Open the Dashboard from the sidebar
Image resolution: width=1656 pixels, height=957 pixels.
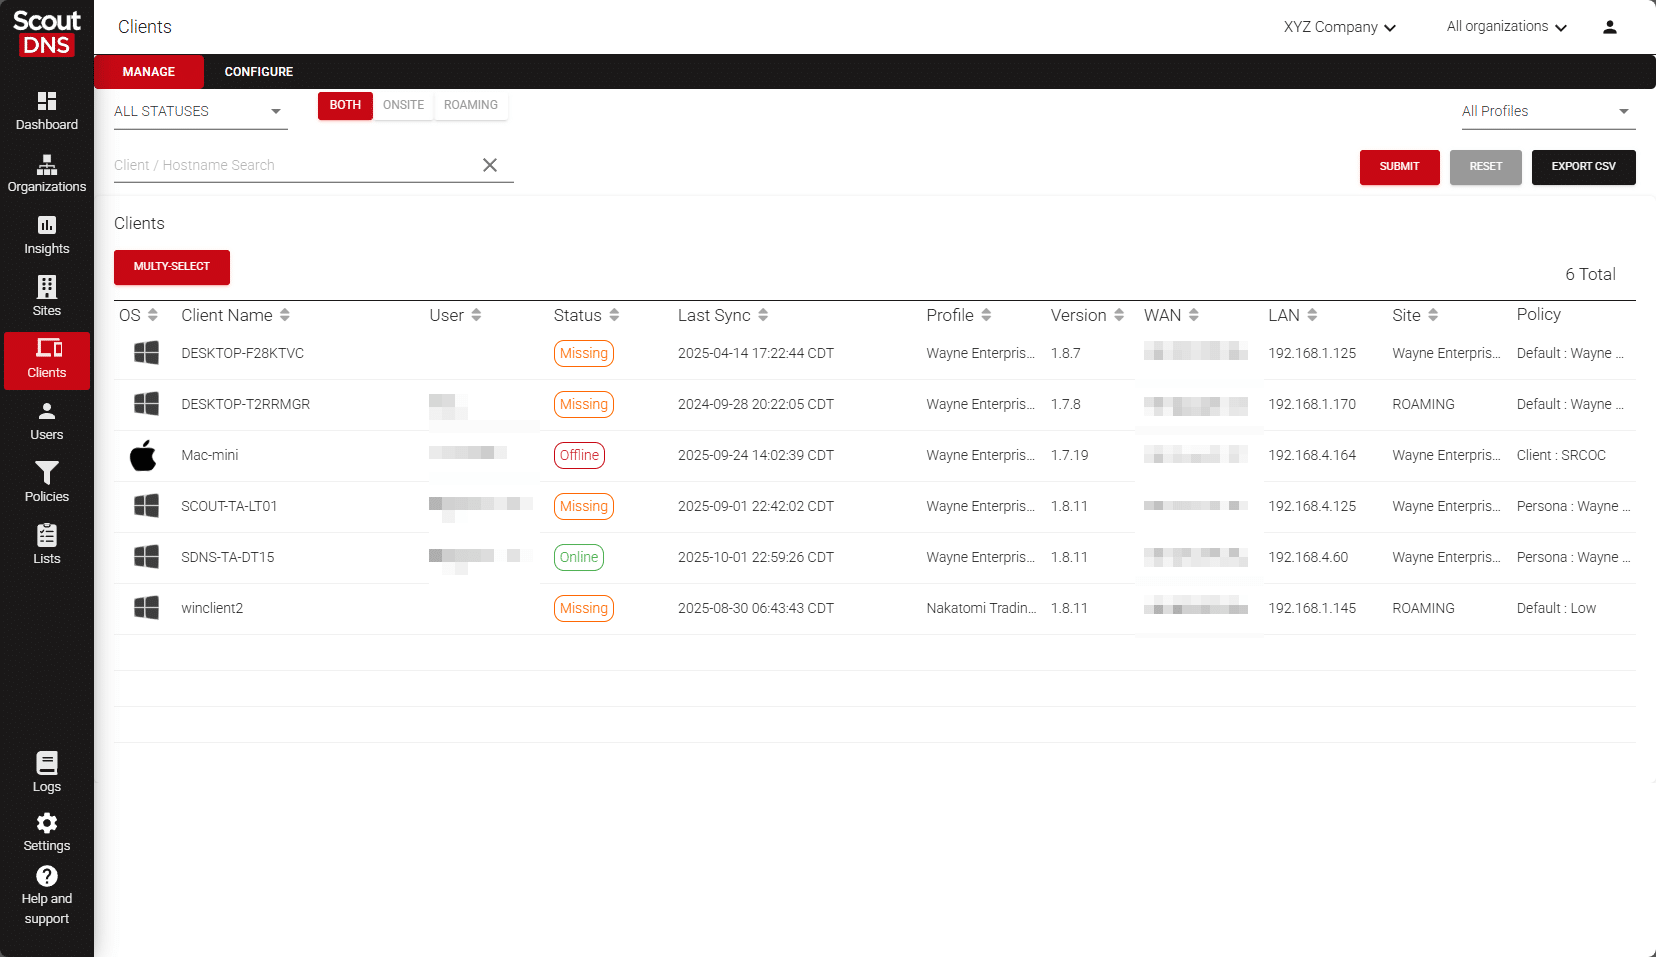point(47,110)
